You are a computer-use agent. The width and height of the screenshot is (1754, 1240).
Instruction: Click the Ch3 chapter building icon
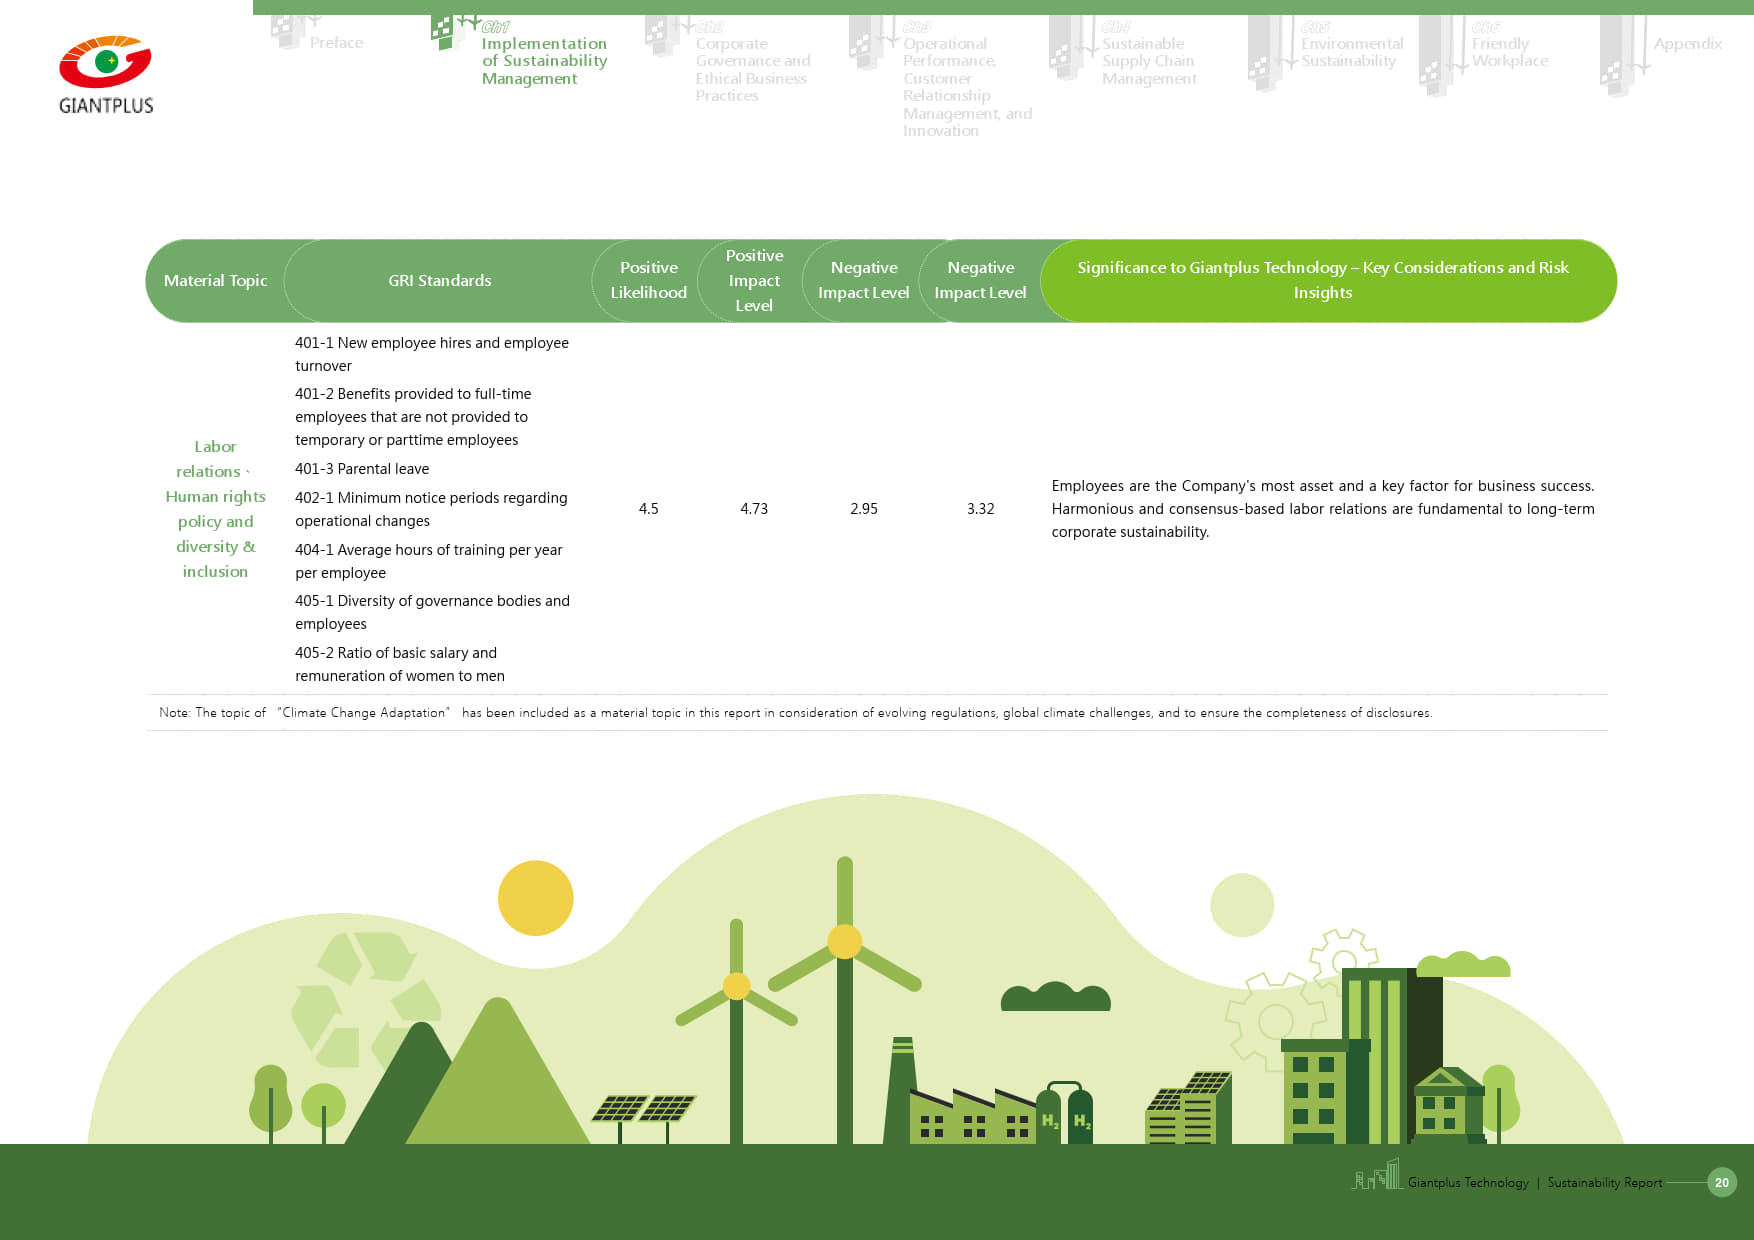click(x=866, y=42)
